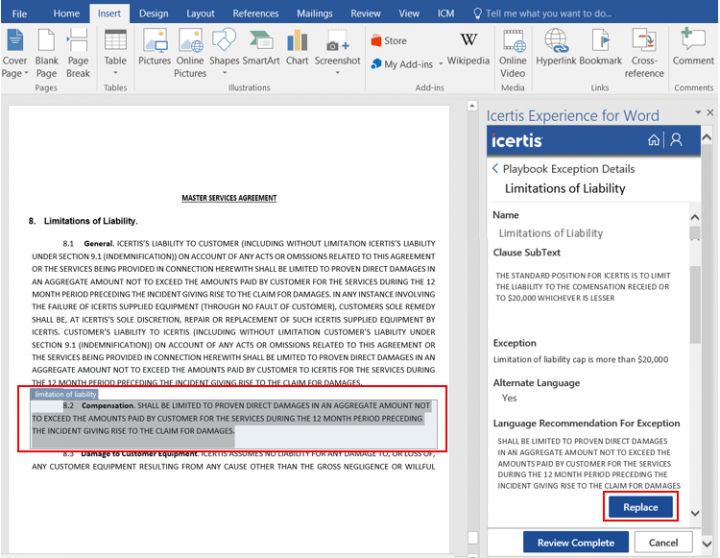Add a new Comment
720x558 pixels.
coord(693,47)
